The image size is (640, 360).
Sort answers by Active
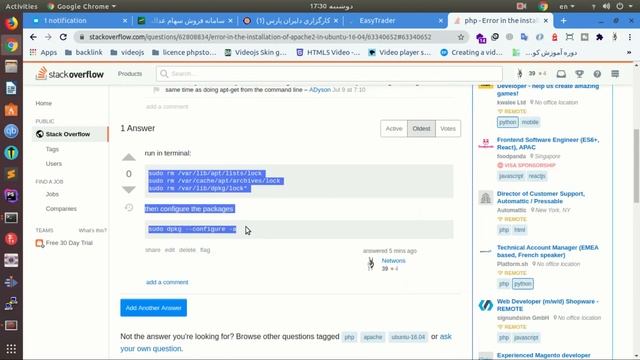[394, 129]
